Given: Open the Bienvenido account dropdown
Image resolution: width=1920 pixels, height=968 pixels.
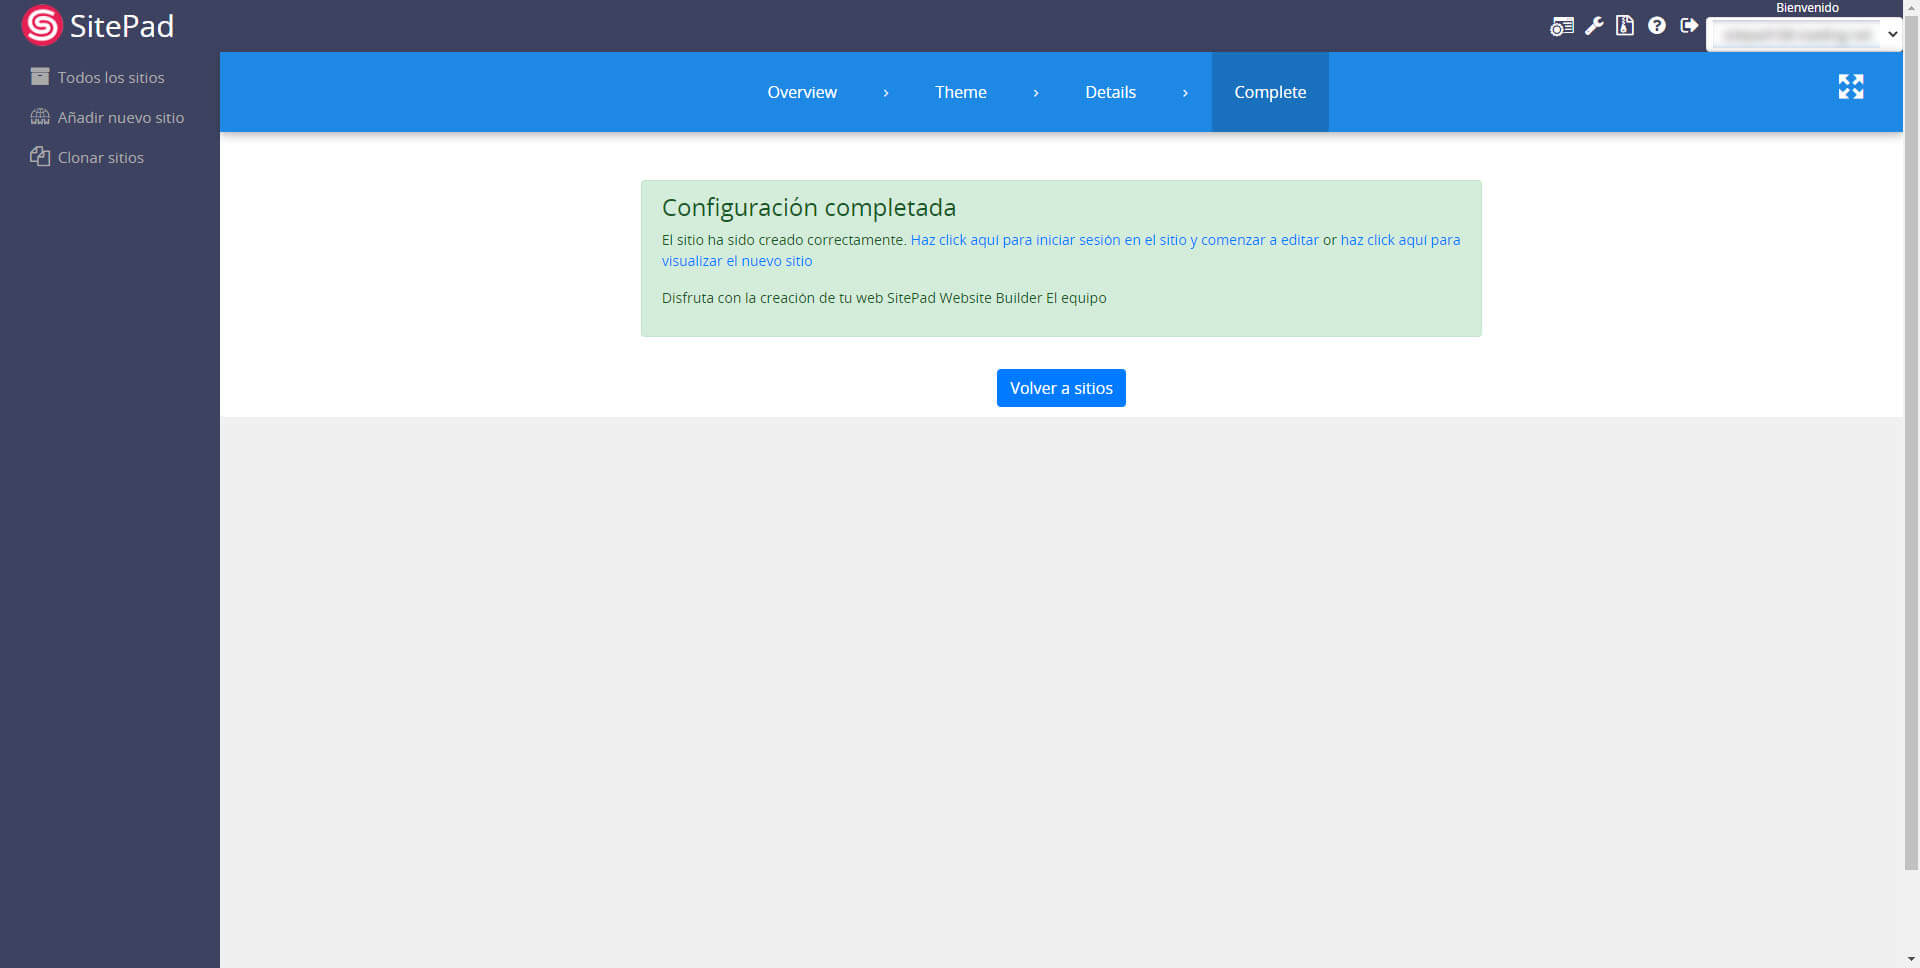Looking at the screenshot, I should [1804, 34].
